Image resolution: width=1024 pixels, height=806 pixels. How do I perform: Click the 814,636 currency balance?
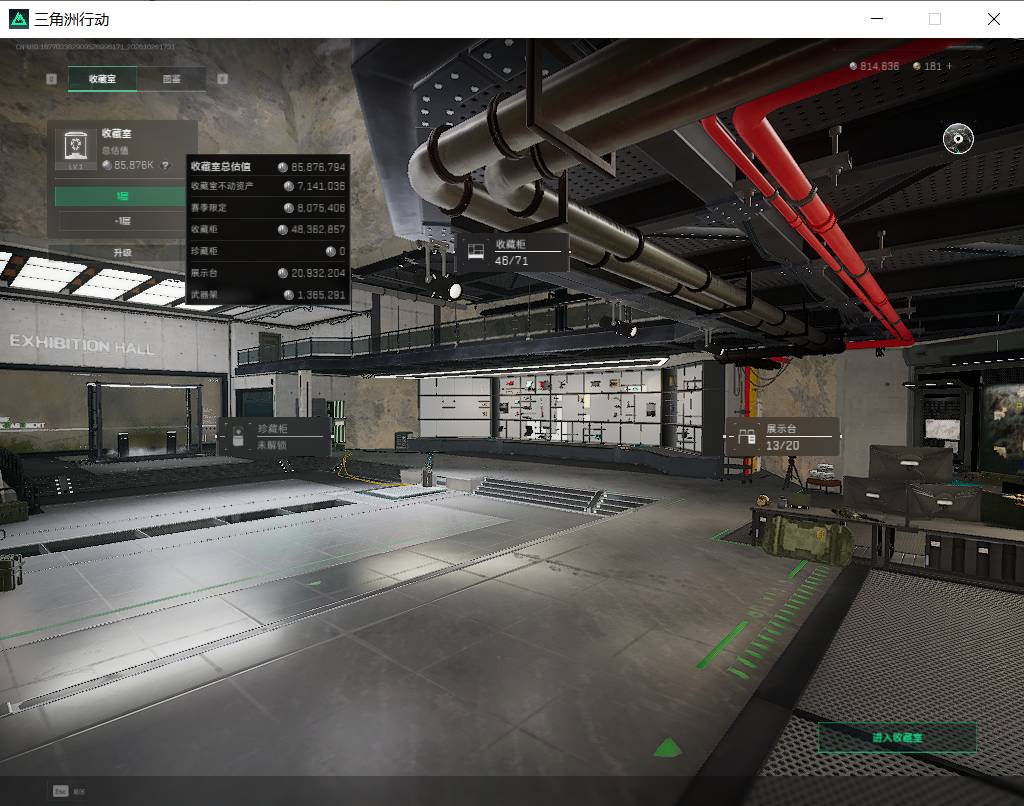click(x=879, y=66)
